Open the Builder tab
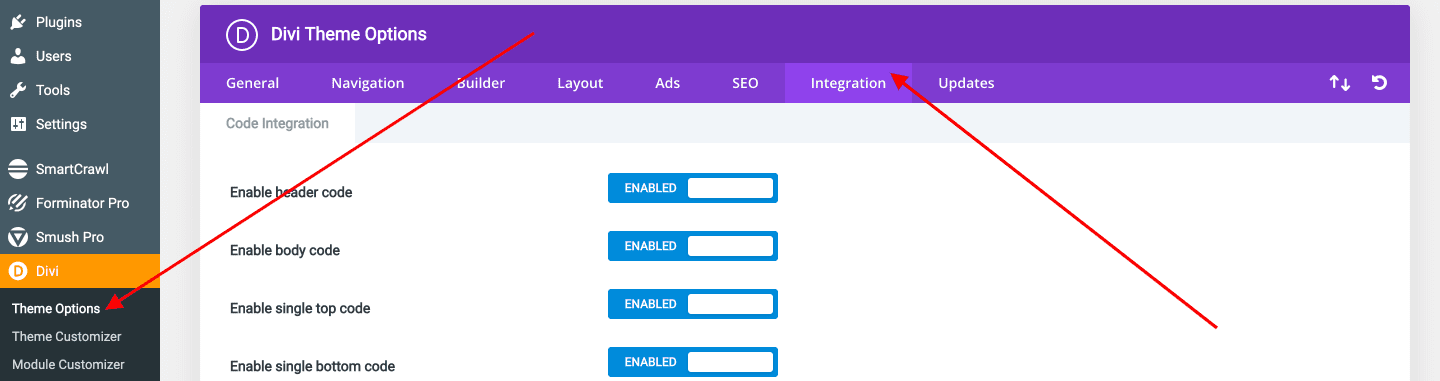This screenshot has width=1440, height=381. coord(481,83)
